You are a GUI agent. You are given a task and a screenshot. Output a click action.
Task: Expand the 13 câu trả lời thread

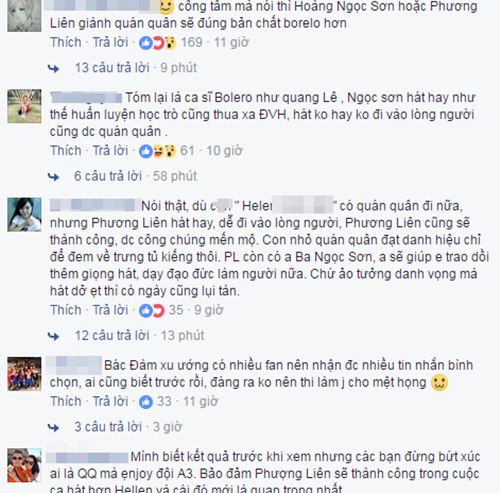112,68
